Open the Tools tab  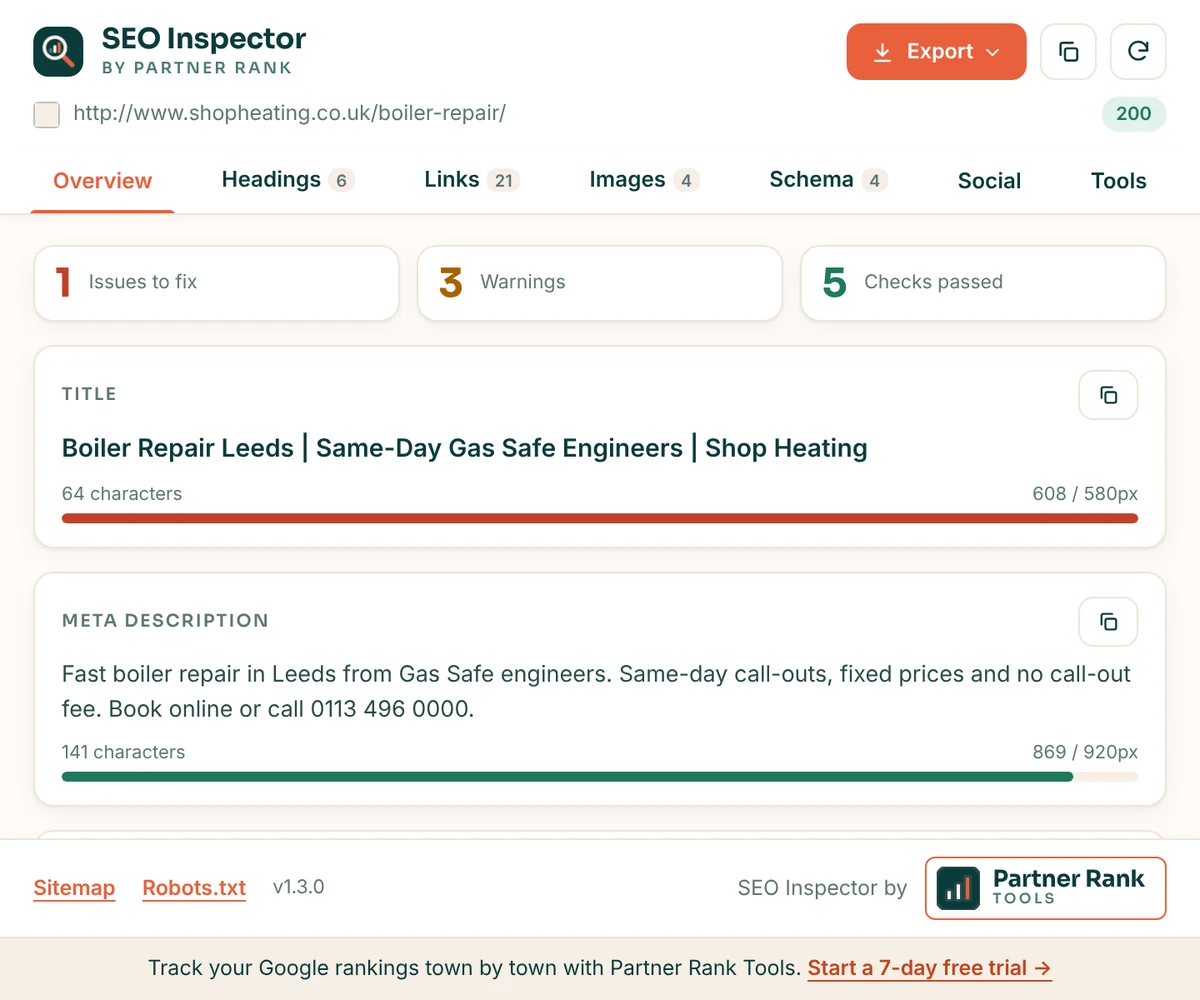(1118, 181)
